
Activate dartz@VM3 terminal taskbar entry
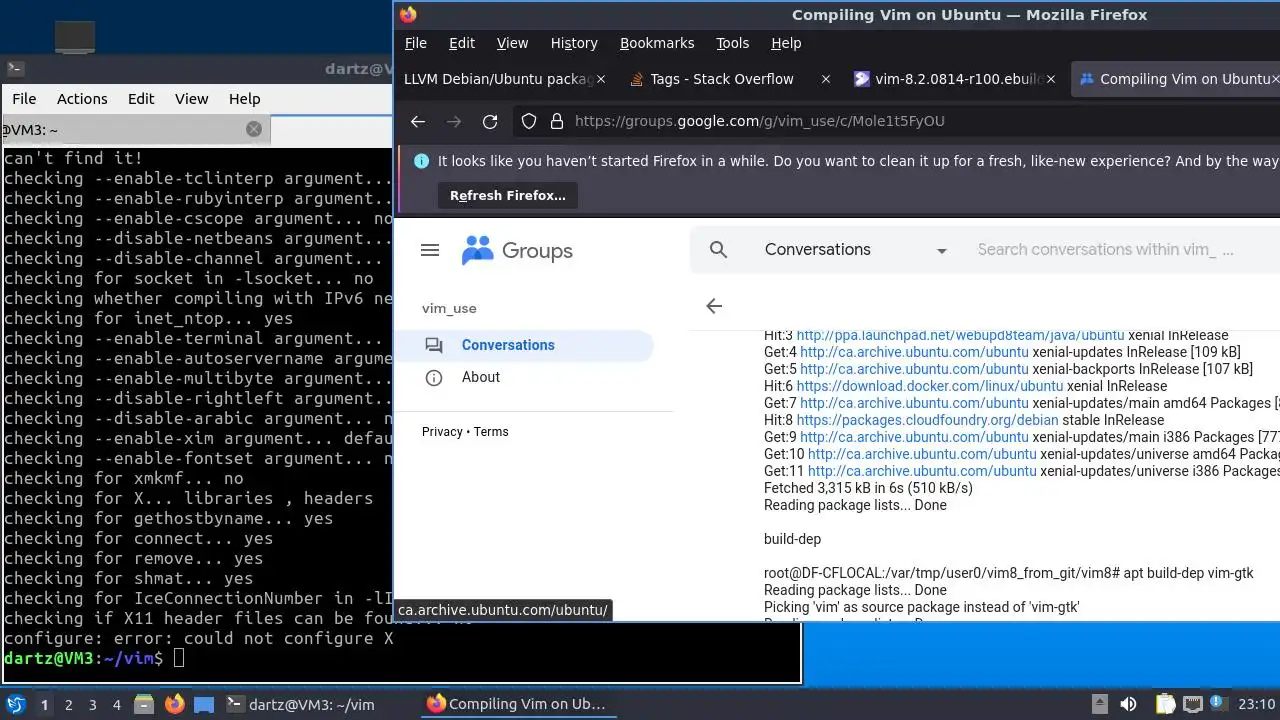[x=318, y=704]
